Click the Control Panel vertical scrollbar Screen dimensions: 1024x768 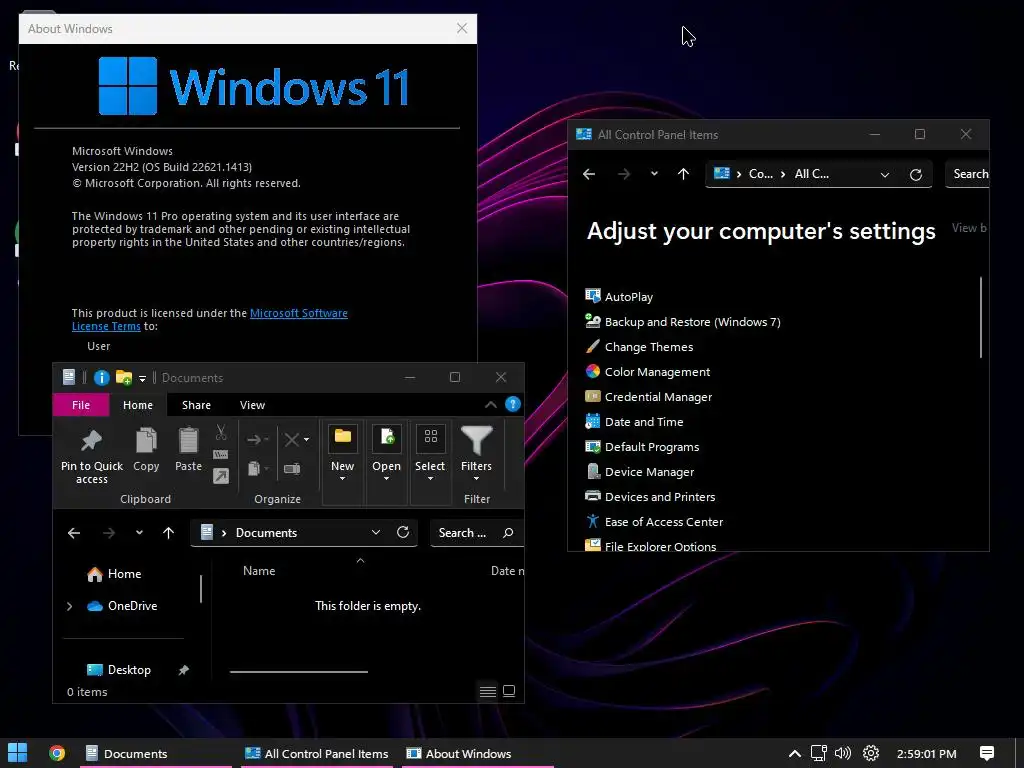coord(981,317)
